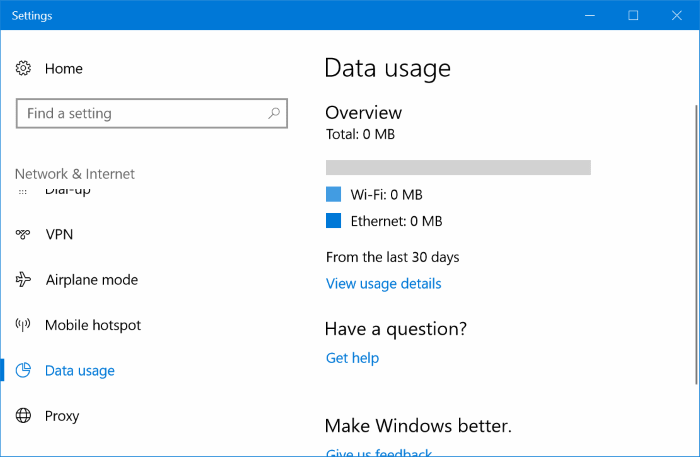Screen dimensions: 700x457
Task: Click the Proxy globe icon
Action: tap(23, 415)
